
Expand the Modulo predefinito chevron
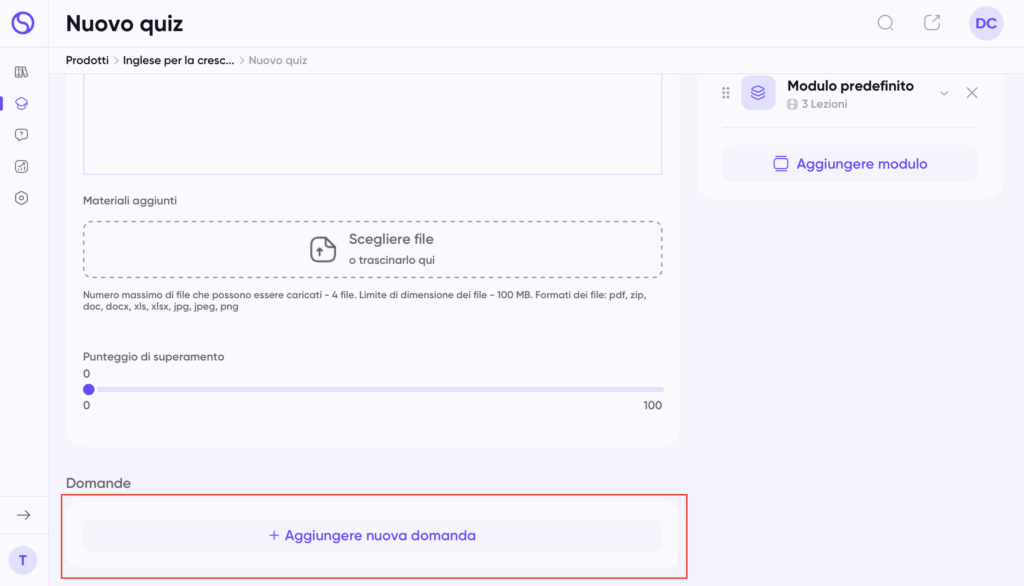943,93
